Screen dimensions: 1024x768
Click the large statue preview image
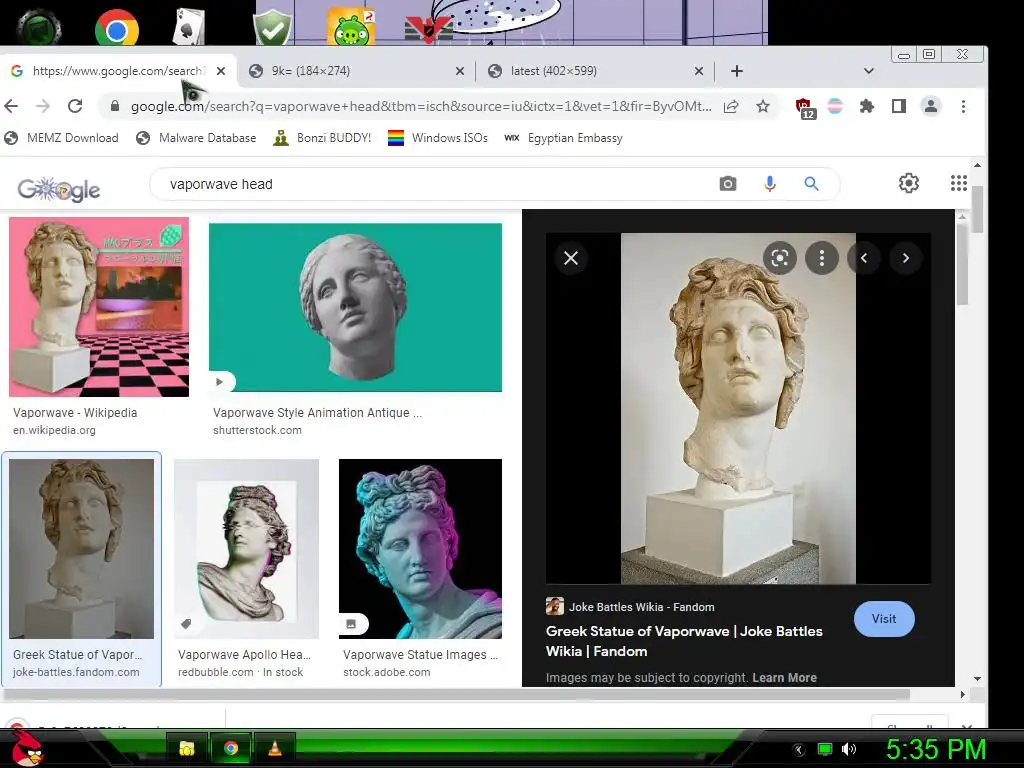point(738,408)
